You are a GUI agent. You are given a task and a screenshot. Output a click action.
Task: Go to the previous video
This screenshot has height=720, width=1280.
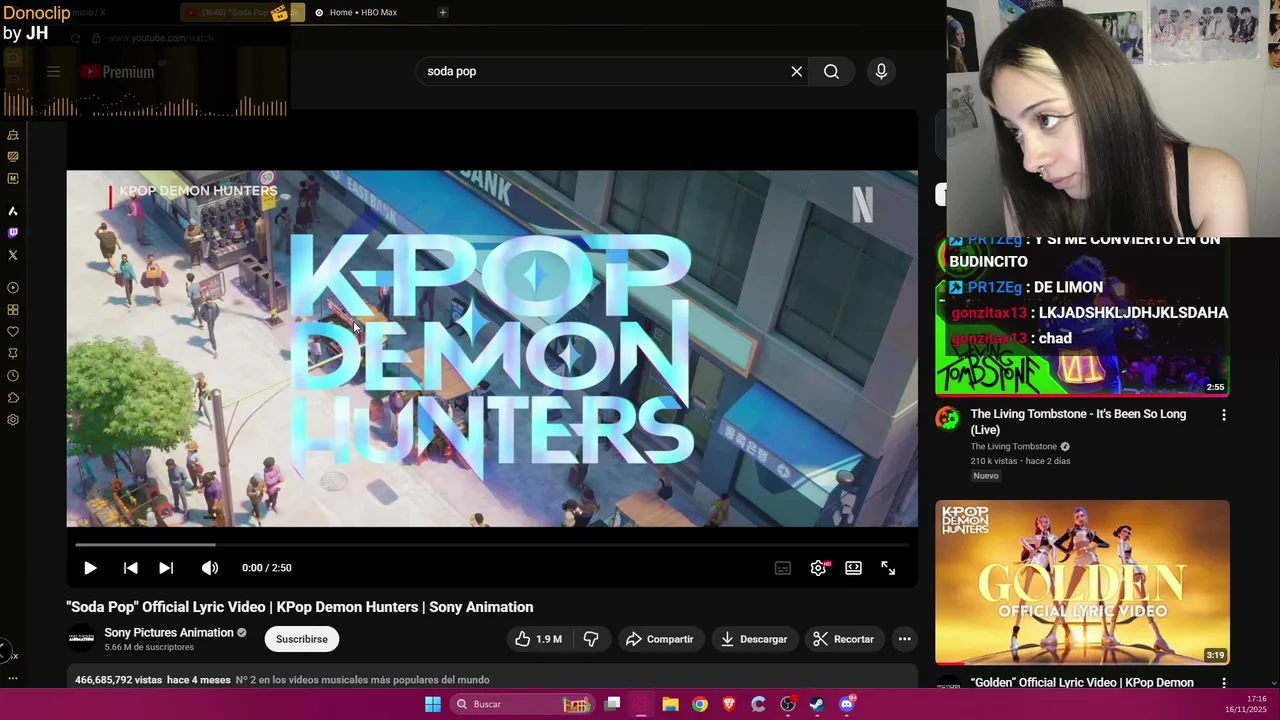(x=130, y=568)
